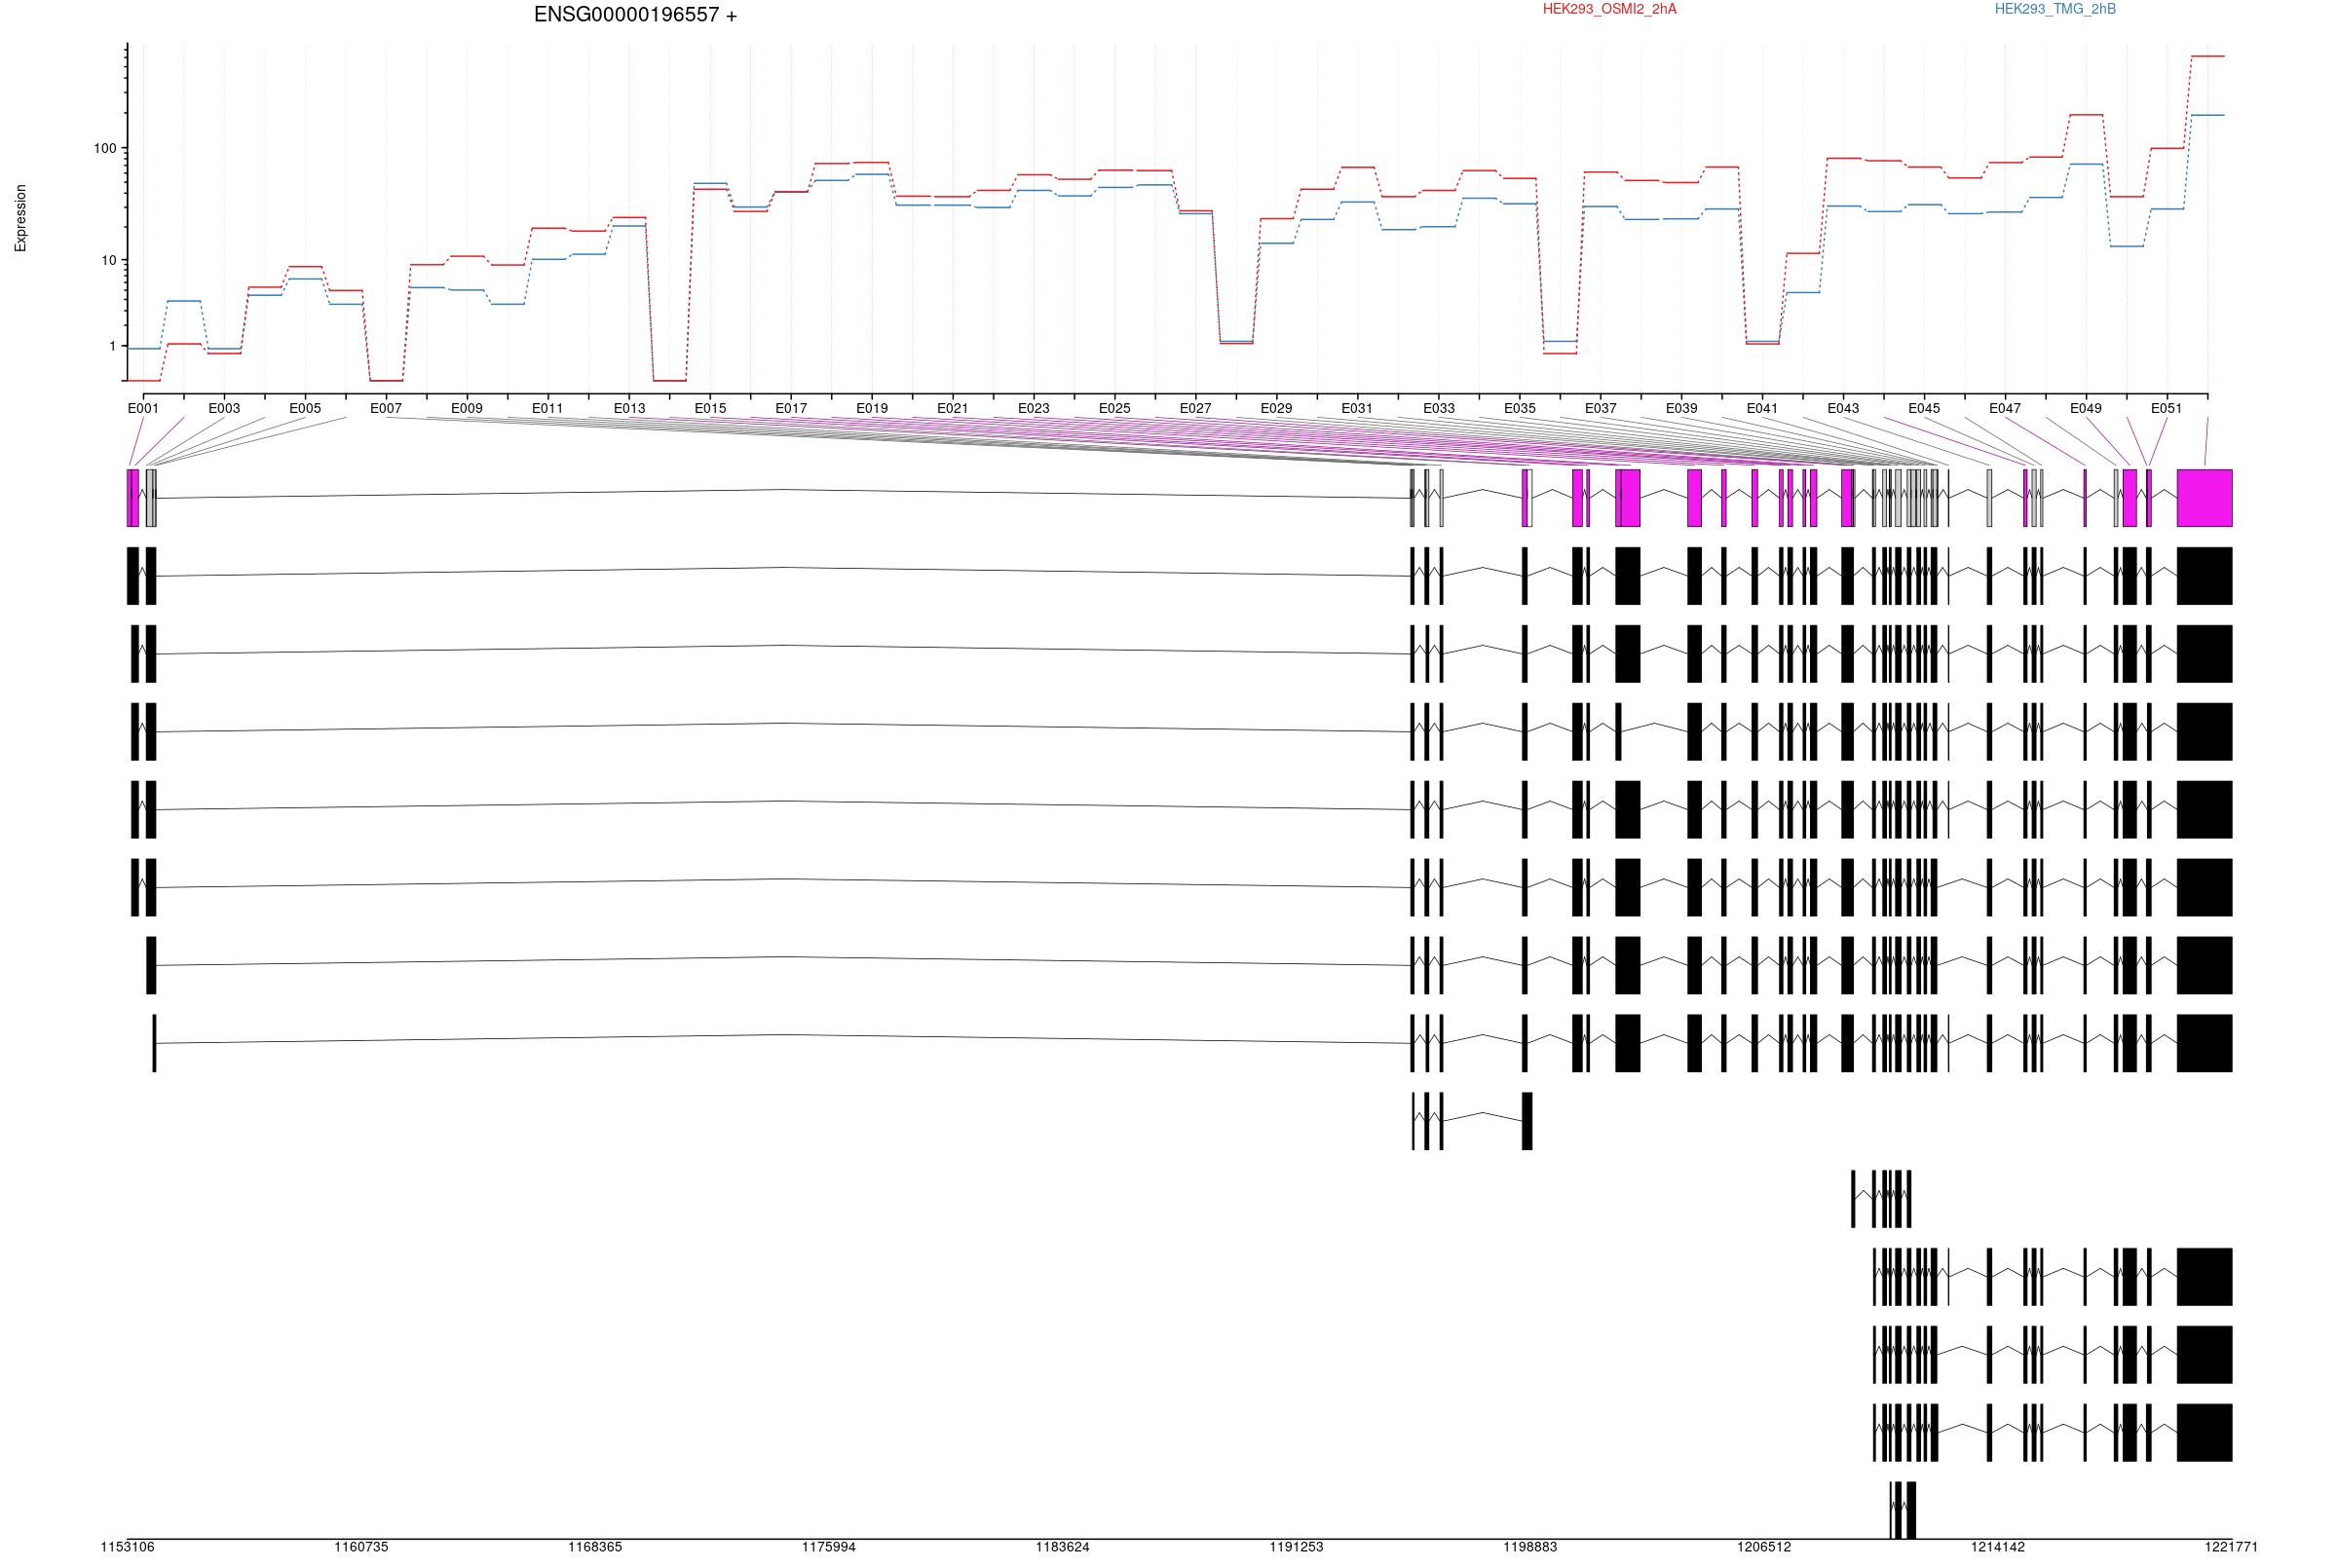Screen dimensions: 2338x1568
Task: Select exon label E049
Action: point(2086,409)
